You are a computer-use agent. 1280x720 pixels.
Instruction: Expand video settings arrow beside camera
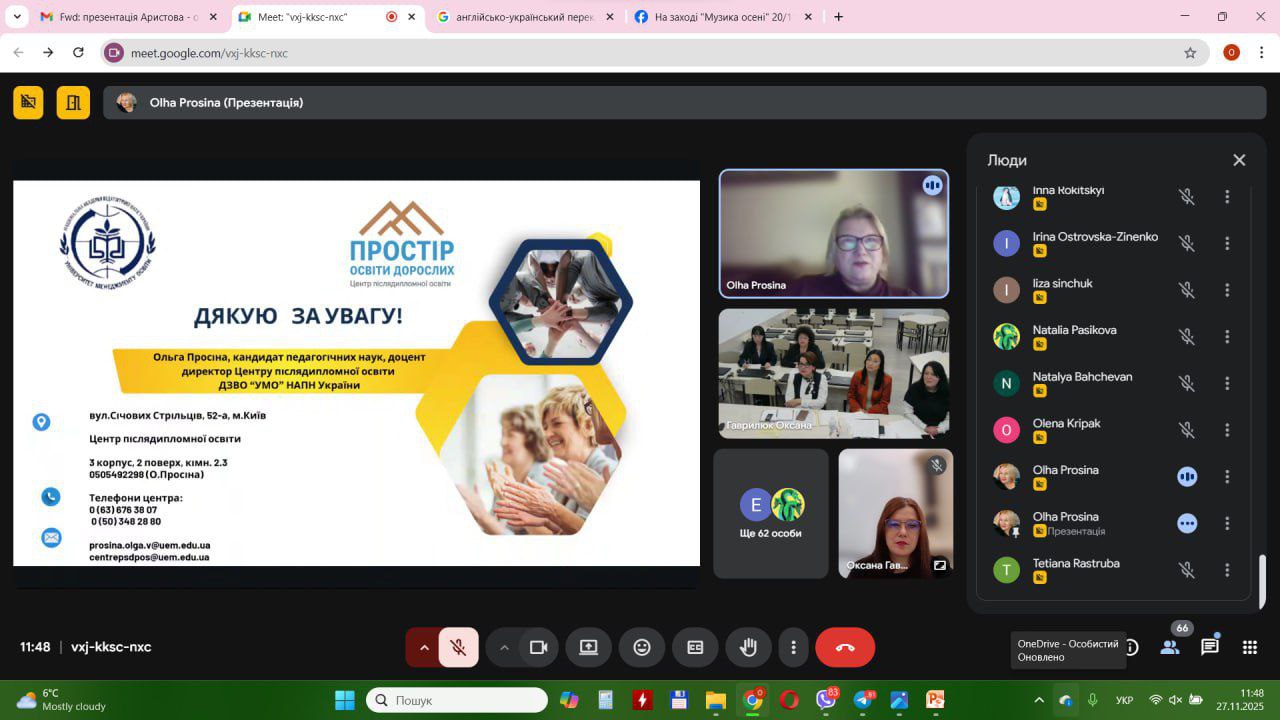click(504, 647)
